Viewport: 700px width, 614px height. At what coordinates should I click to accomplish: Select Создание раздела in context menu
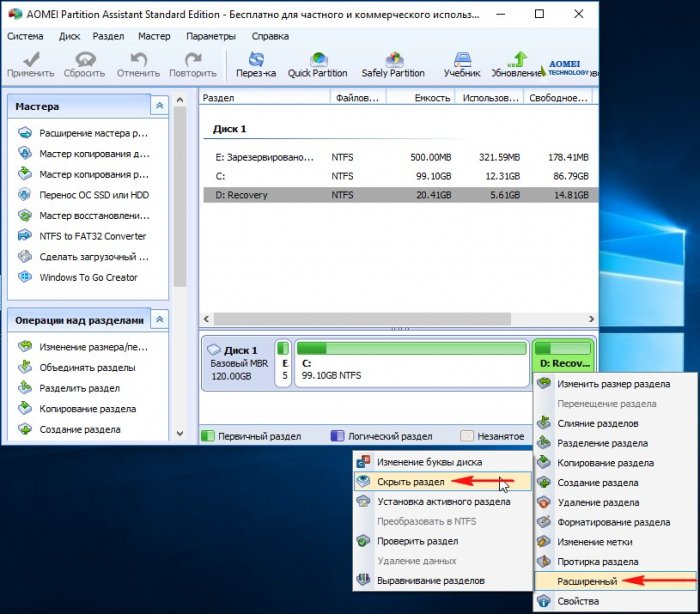615,482
